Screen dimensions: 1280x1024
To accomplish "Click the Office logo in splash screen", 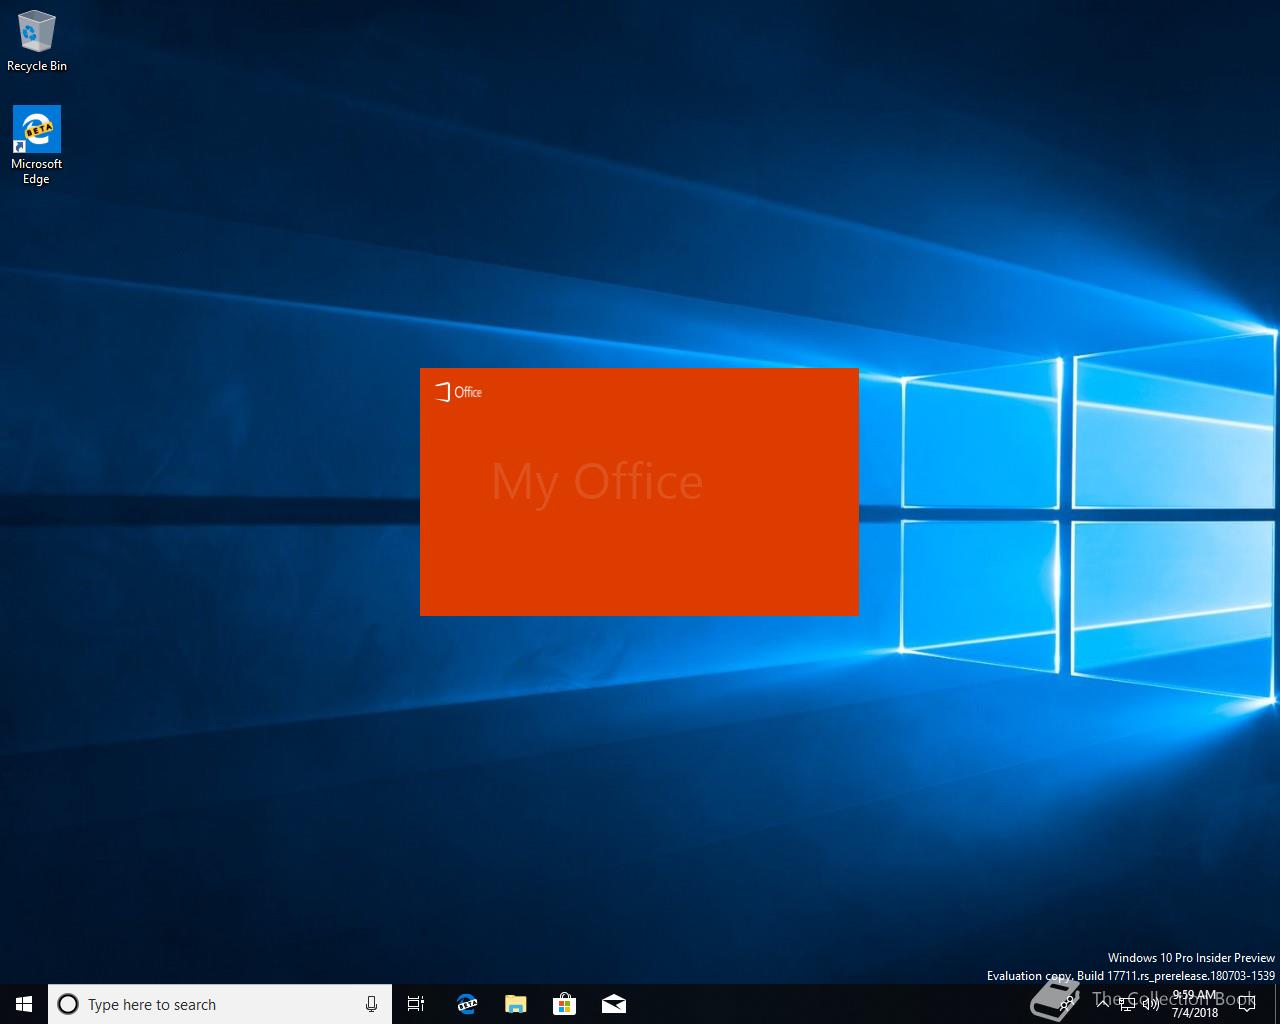I will pyautogui.click(x=458, y=392).
